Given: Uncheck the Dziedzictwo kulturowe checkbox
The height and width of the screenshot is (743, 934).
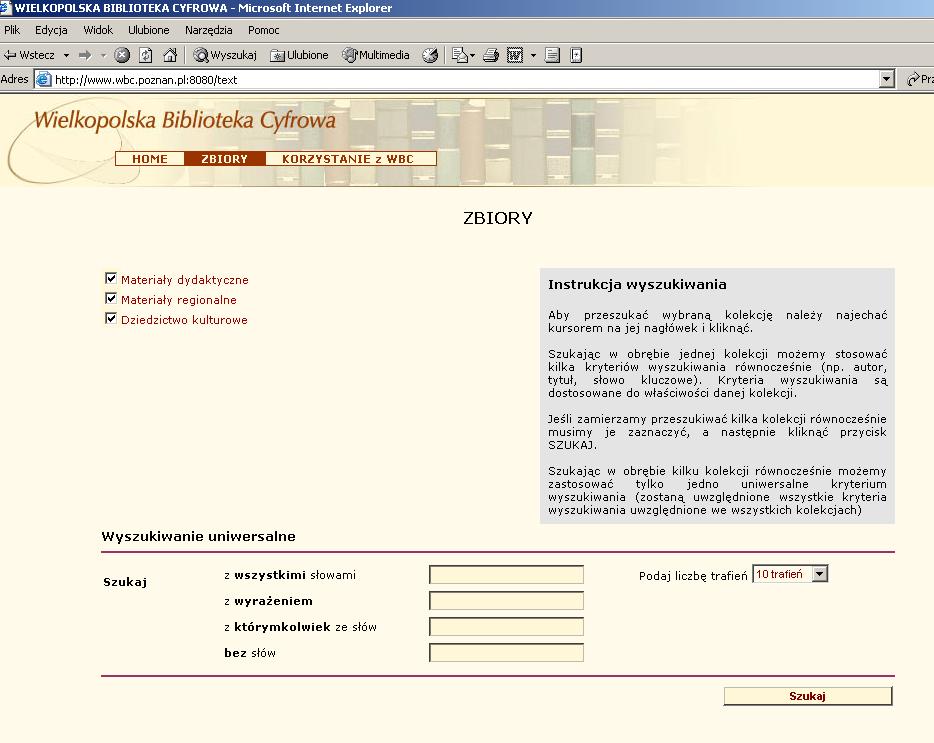Looking at the screenshot, I should point(111,318).
